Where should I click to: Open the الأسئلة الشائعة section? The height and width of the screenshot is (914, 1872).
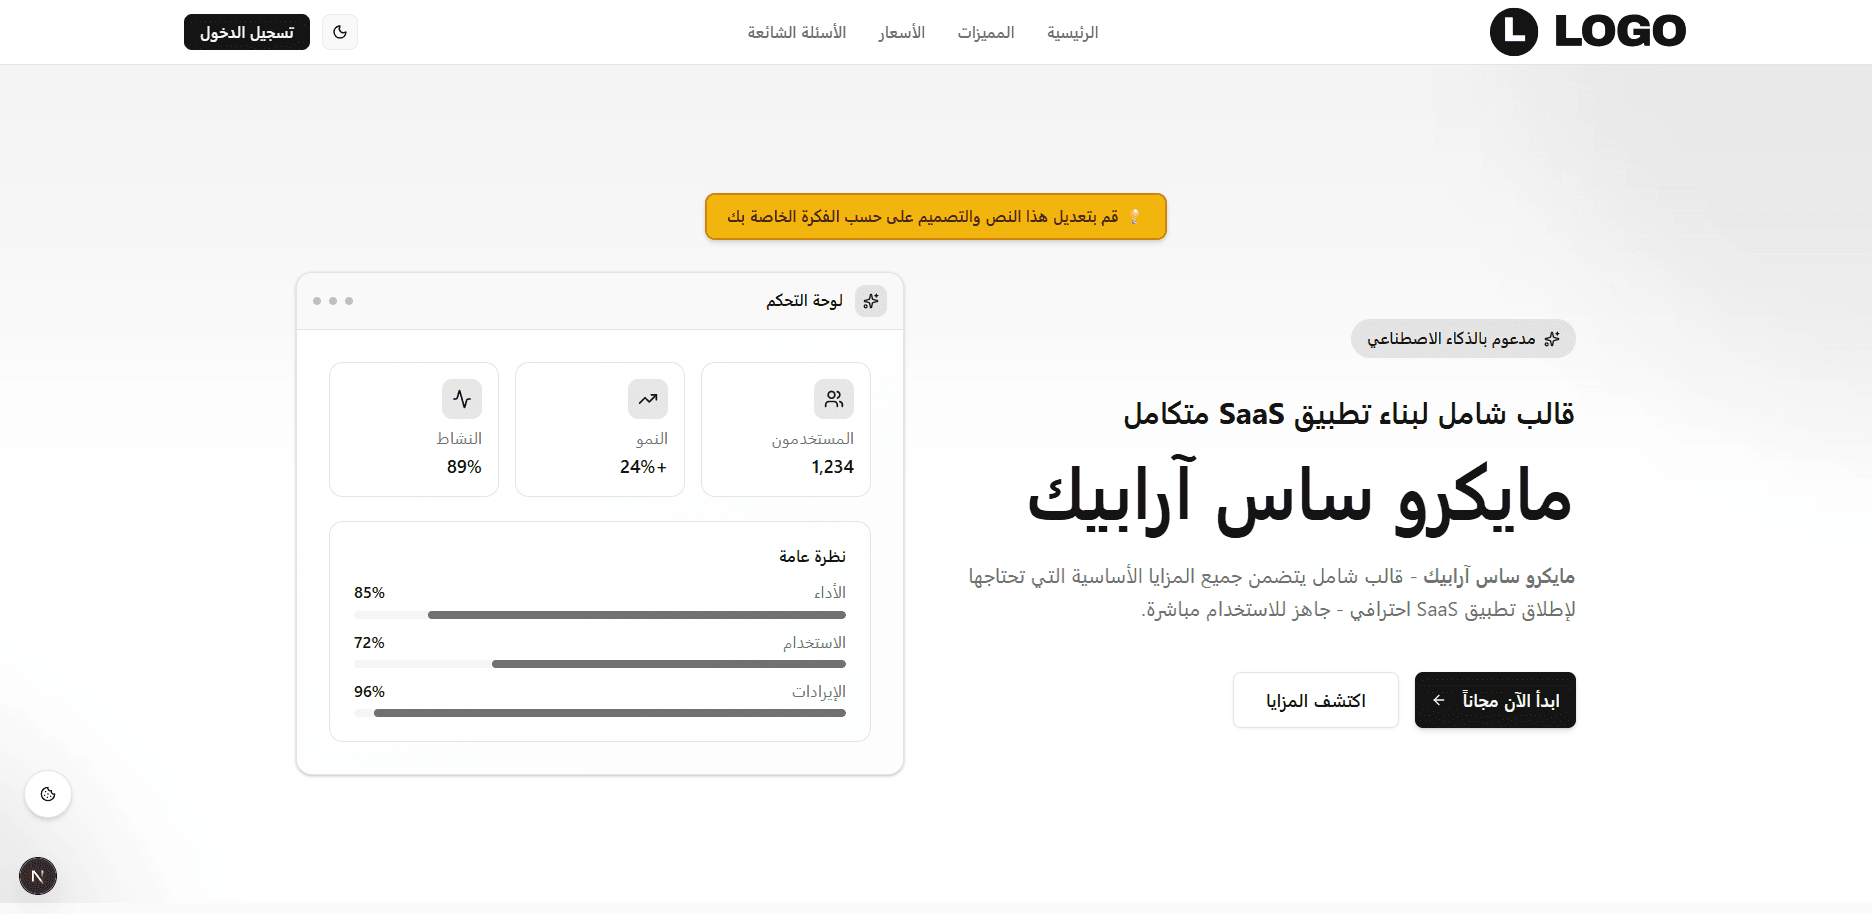click(x=796, y=32)
